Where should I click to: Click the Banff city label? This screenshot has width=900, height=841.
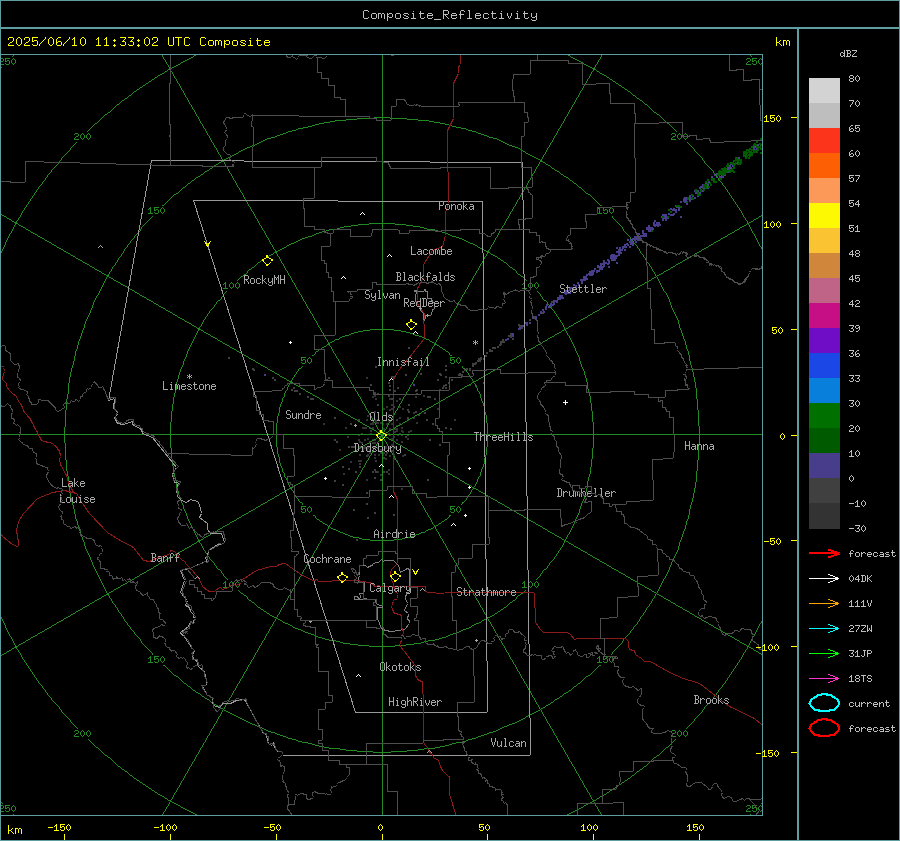tap(165, 557)
